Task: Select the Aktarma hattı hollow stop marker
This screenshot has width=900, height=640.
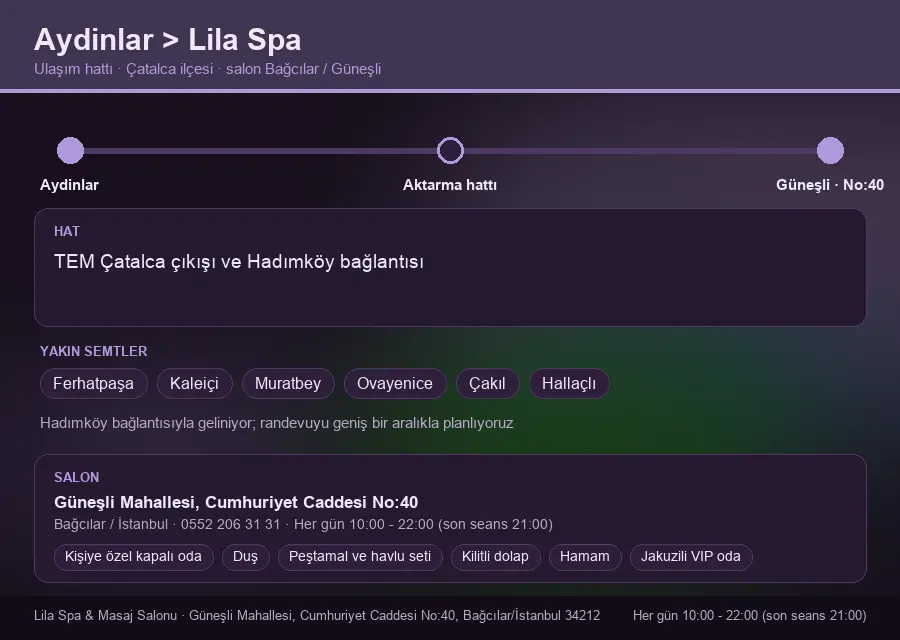Action: 450,150
